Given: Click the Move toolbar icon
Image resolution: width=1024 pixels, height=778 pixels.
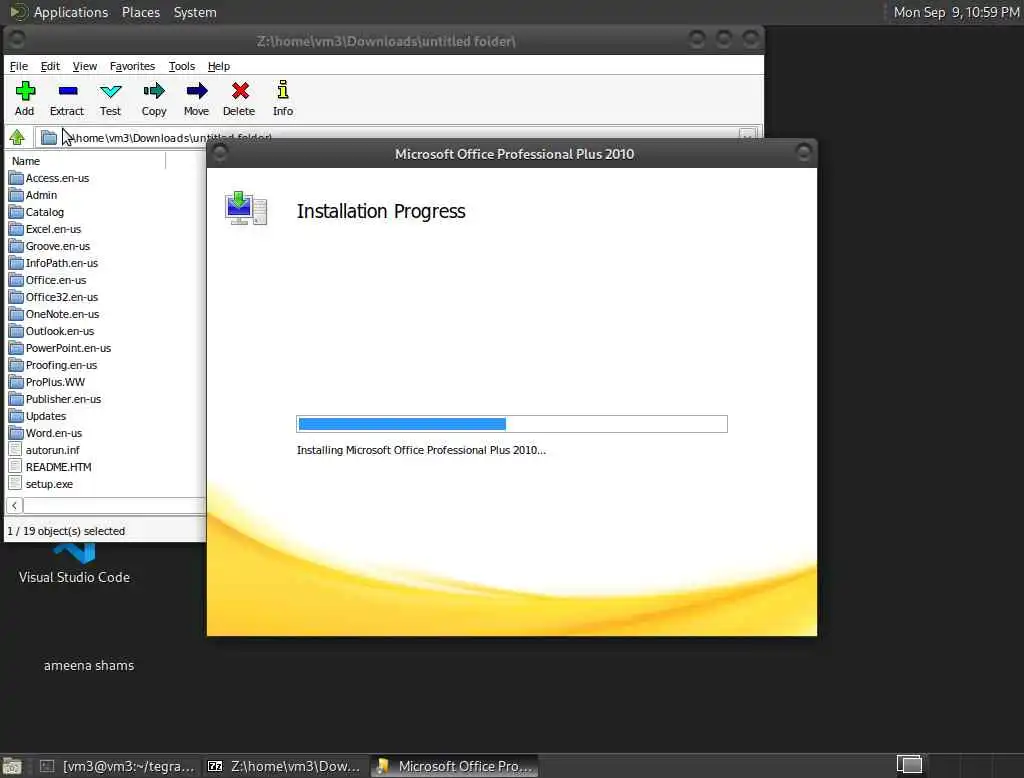Looking at the screenshot, I should click(x=197, y=98).
